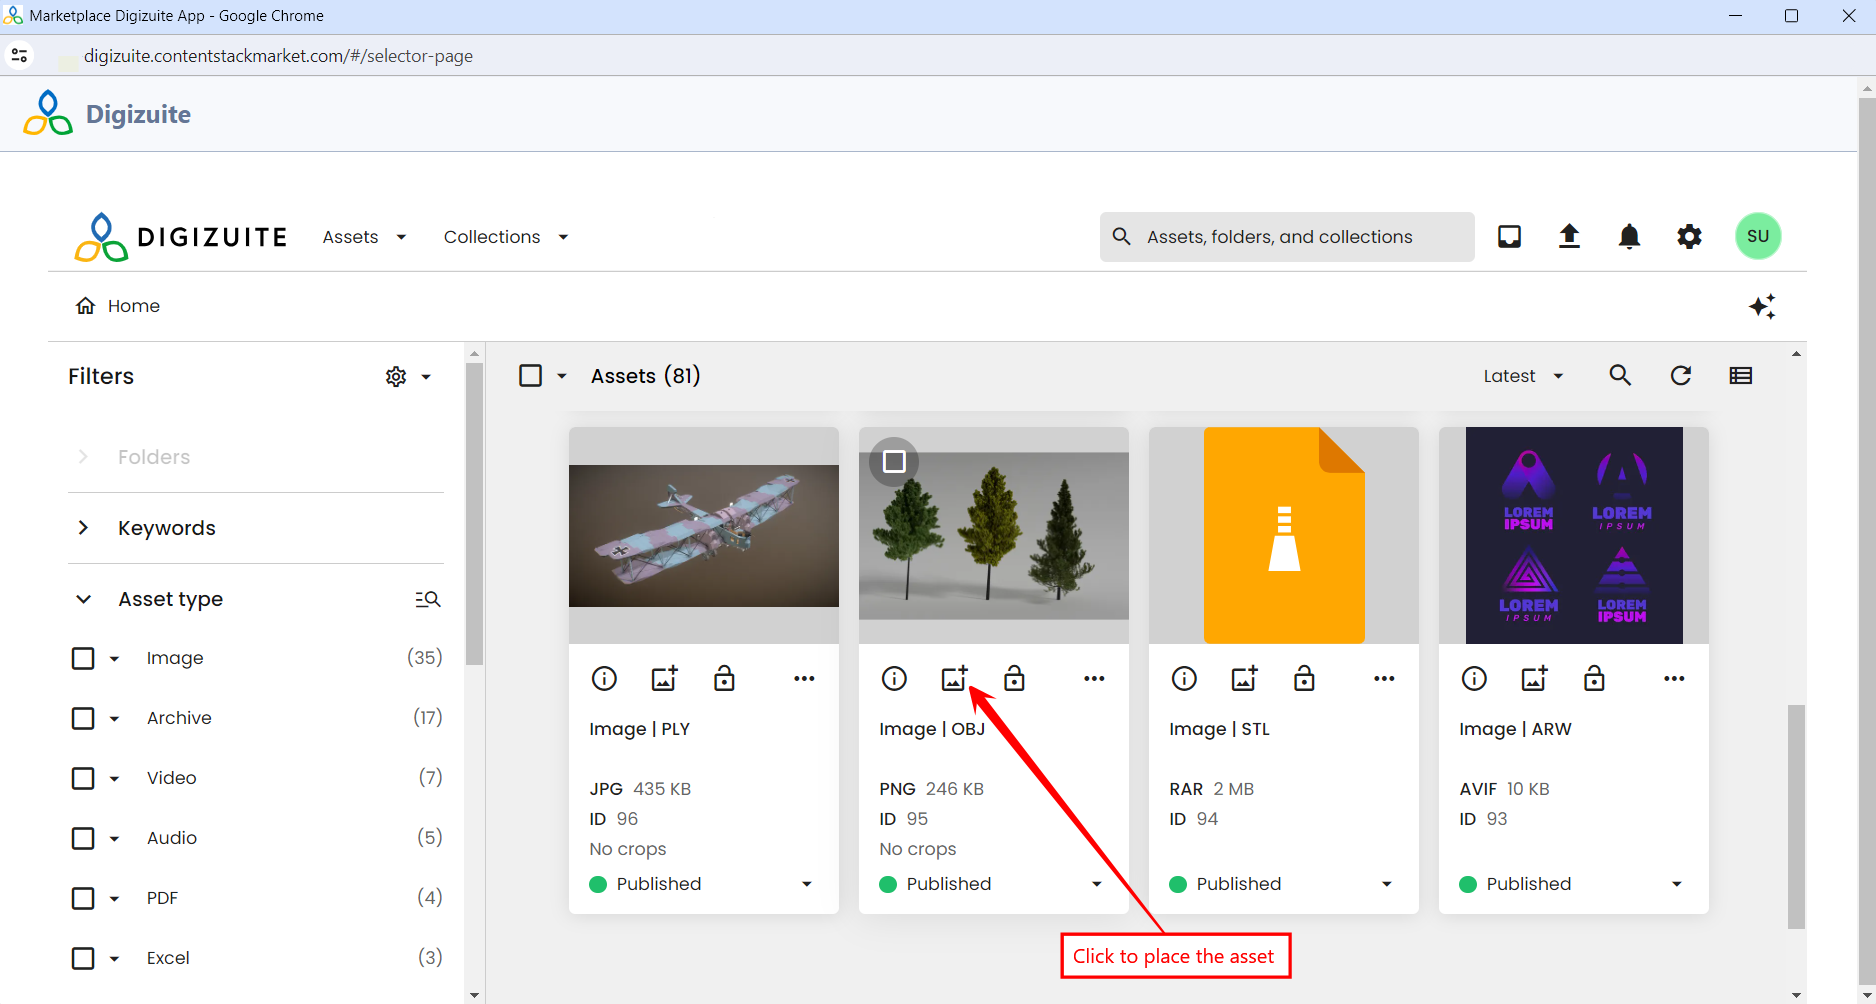
Task: Open more options for Image | OBJ
Action: tap(1094, 679)
